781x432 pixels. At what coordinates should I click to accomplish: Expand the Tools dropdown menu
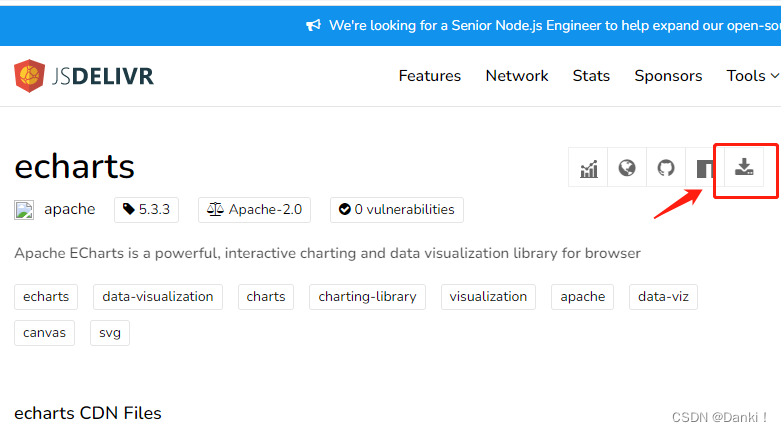pyautogui.click(x=752, y=76)
